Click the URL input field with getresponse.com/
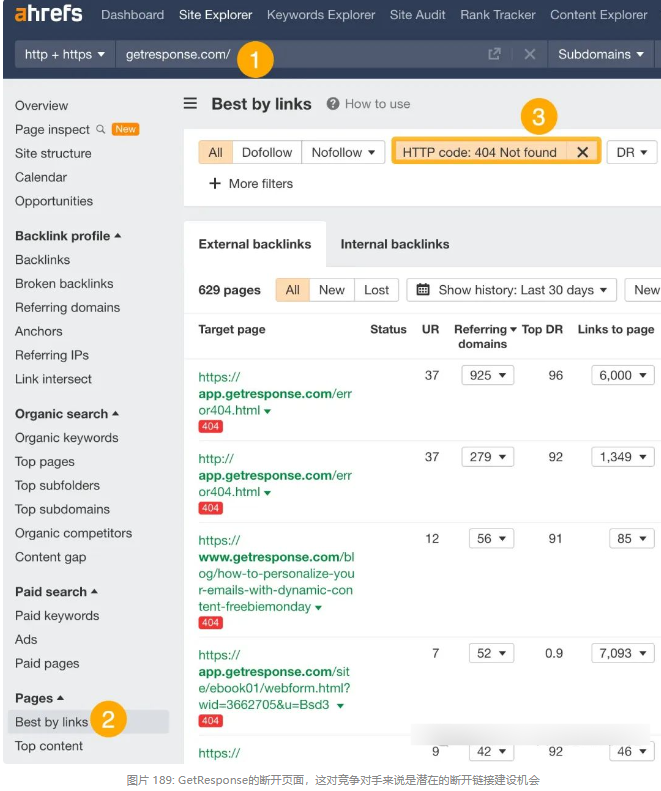Image resolution: width=661 pixels, height=791 pixels. point(300,54)
